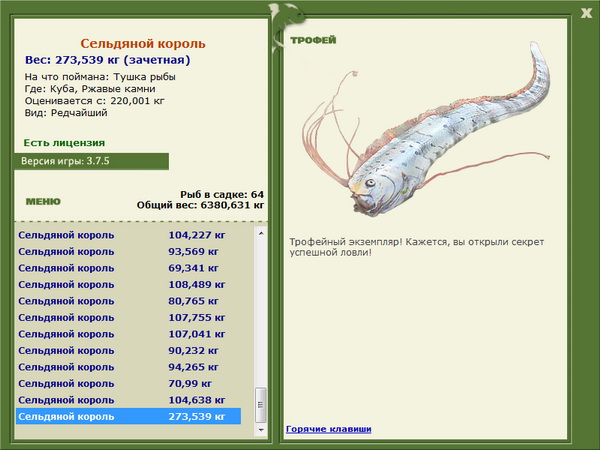Choose the 108,489 кг fish row
Screen dimensions: 600x450
(x=129, y=284)
